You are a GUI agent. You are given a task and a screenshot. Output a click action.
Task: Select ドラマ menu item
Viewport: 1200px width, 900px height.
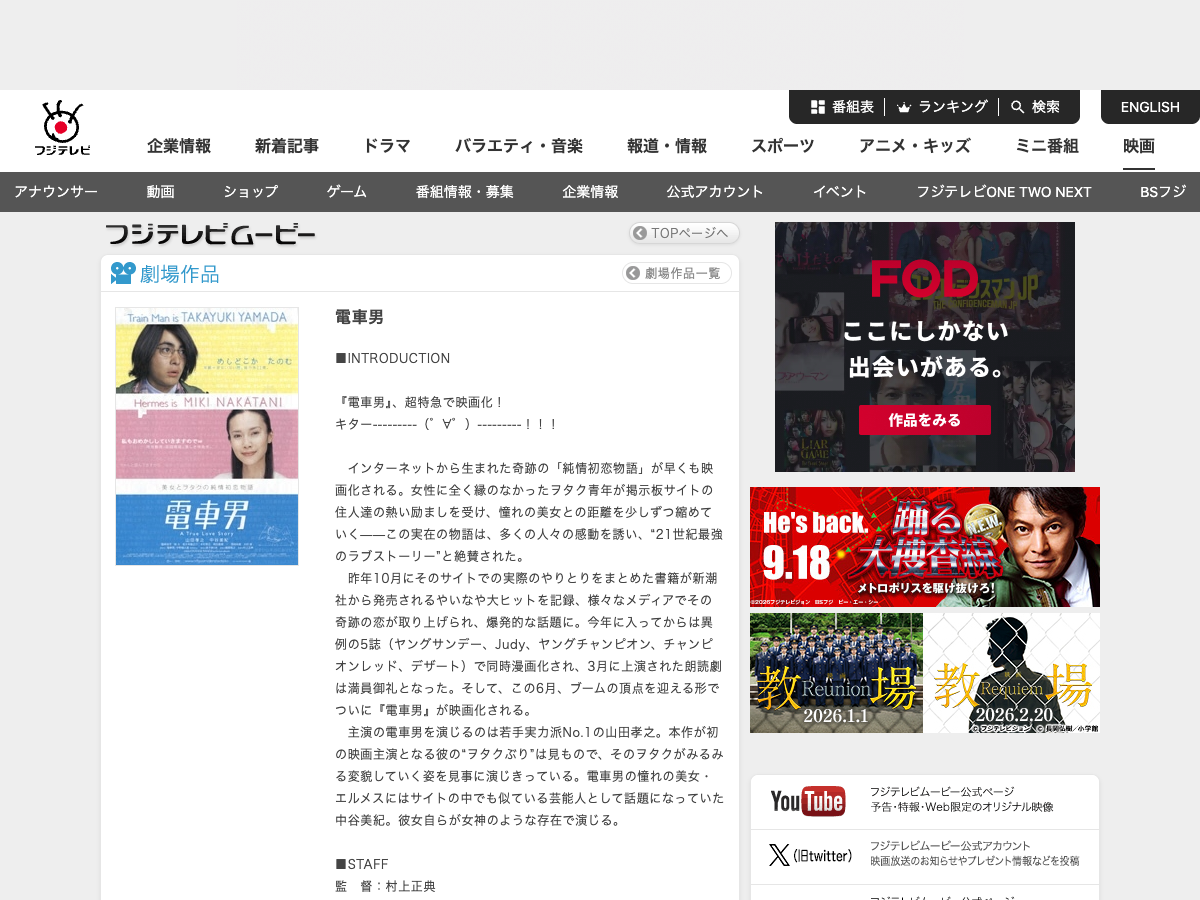(x=387, y=146)
